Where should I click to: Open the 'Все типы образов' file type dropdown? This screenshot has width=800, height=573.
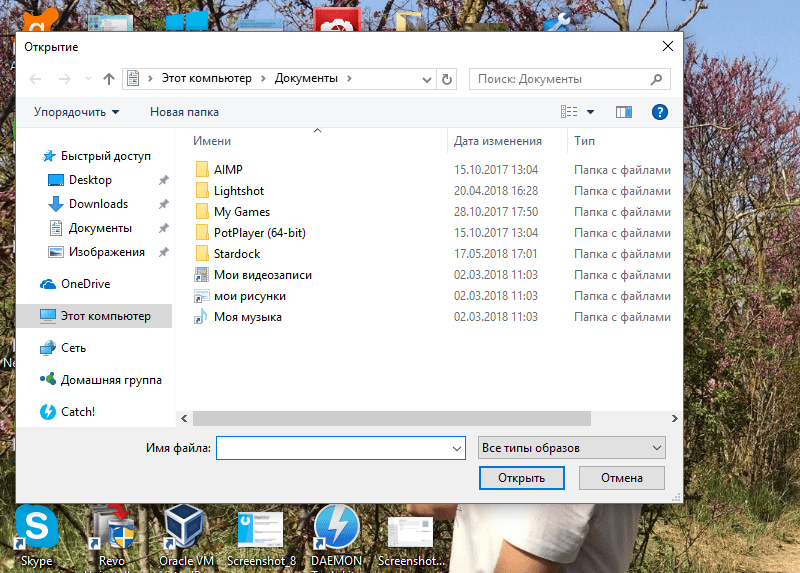pos(571,448)
